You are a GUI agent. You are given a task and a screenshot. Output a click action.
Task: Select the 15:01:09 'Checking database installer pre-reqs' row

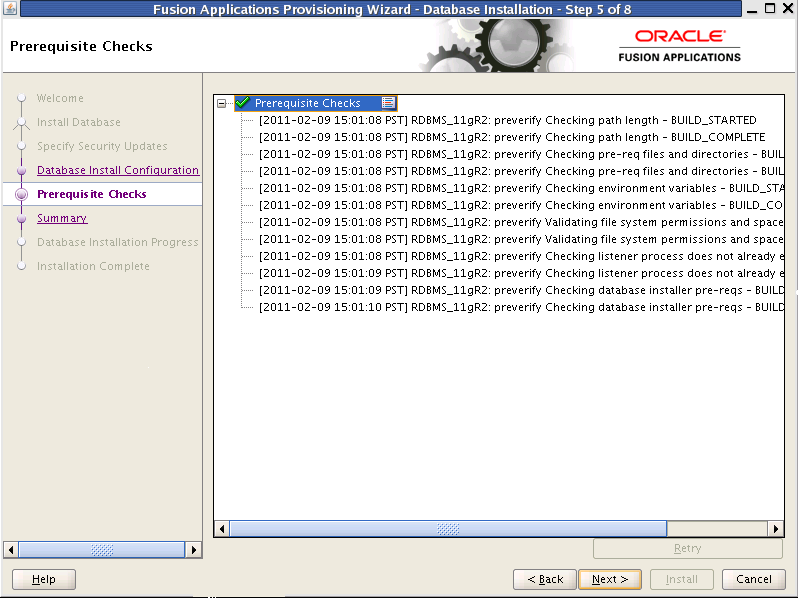(521, 290)
